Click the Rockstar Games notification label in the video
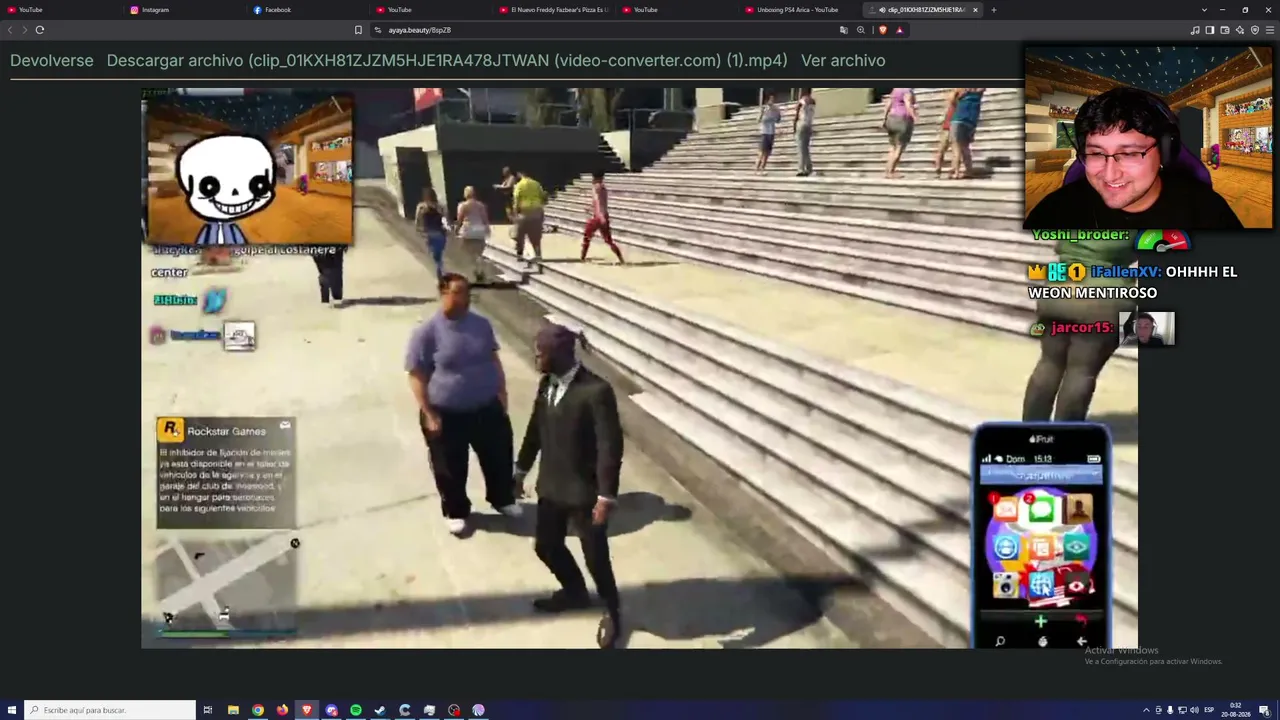This screenshot has width=1280, height=720. 227,431
